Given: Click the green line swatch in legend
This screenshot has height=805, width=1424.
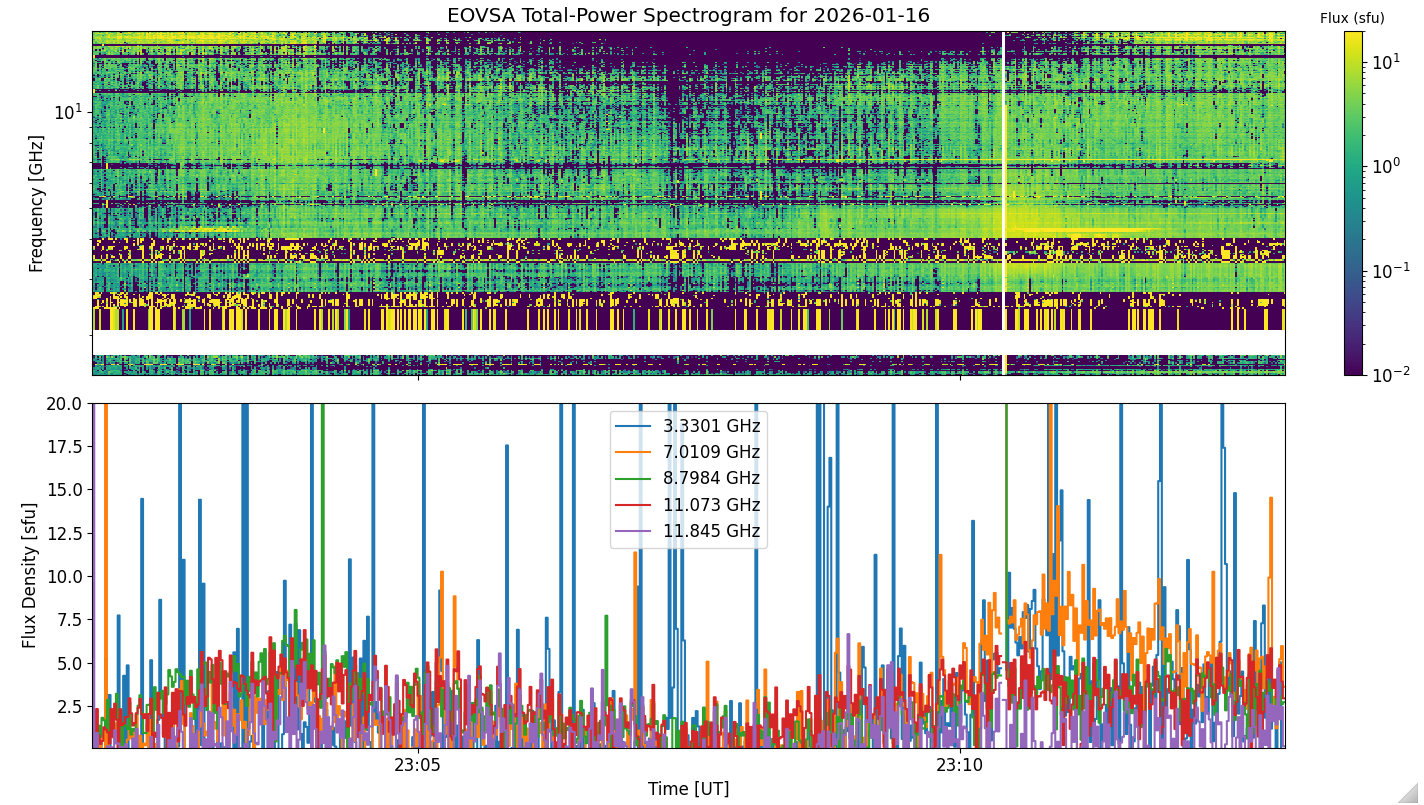Looking at the screenshot, I should [635, 479].
